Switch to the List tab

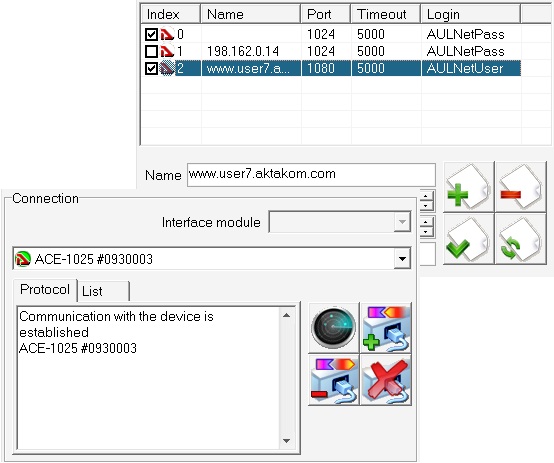pos(103,291)
